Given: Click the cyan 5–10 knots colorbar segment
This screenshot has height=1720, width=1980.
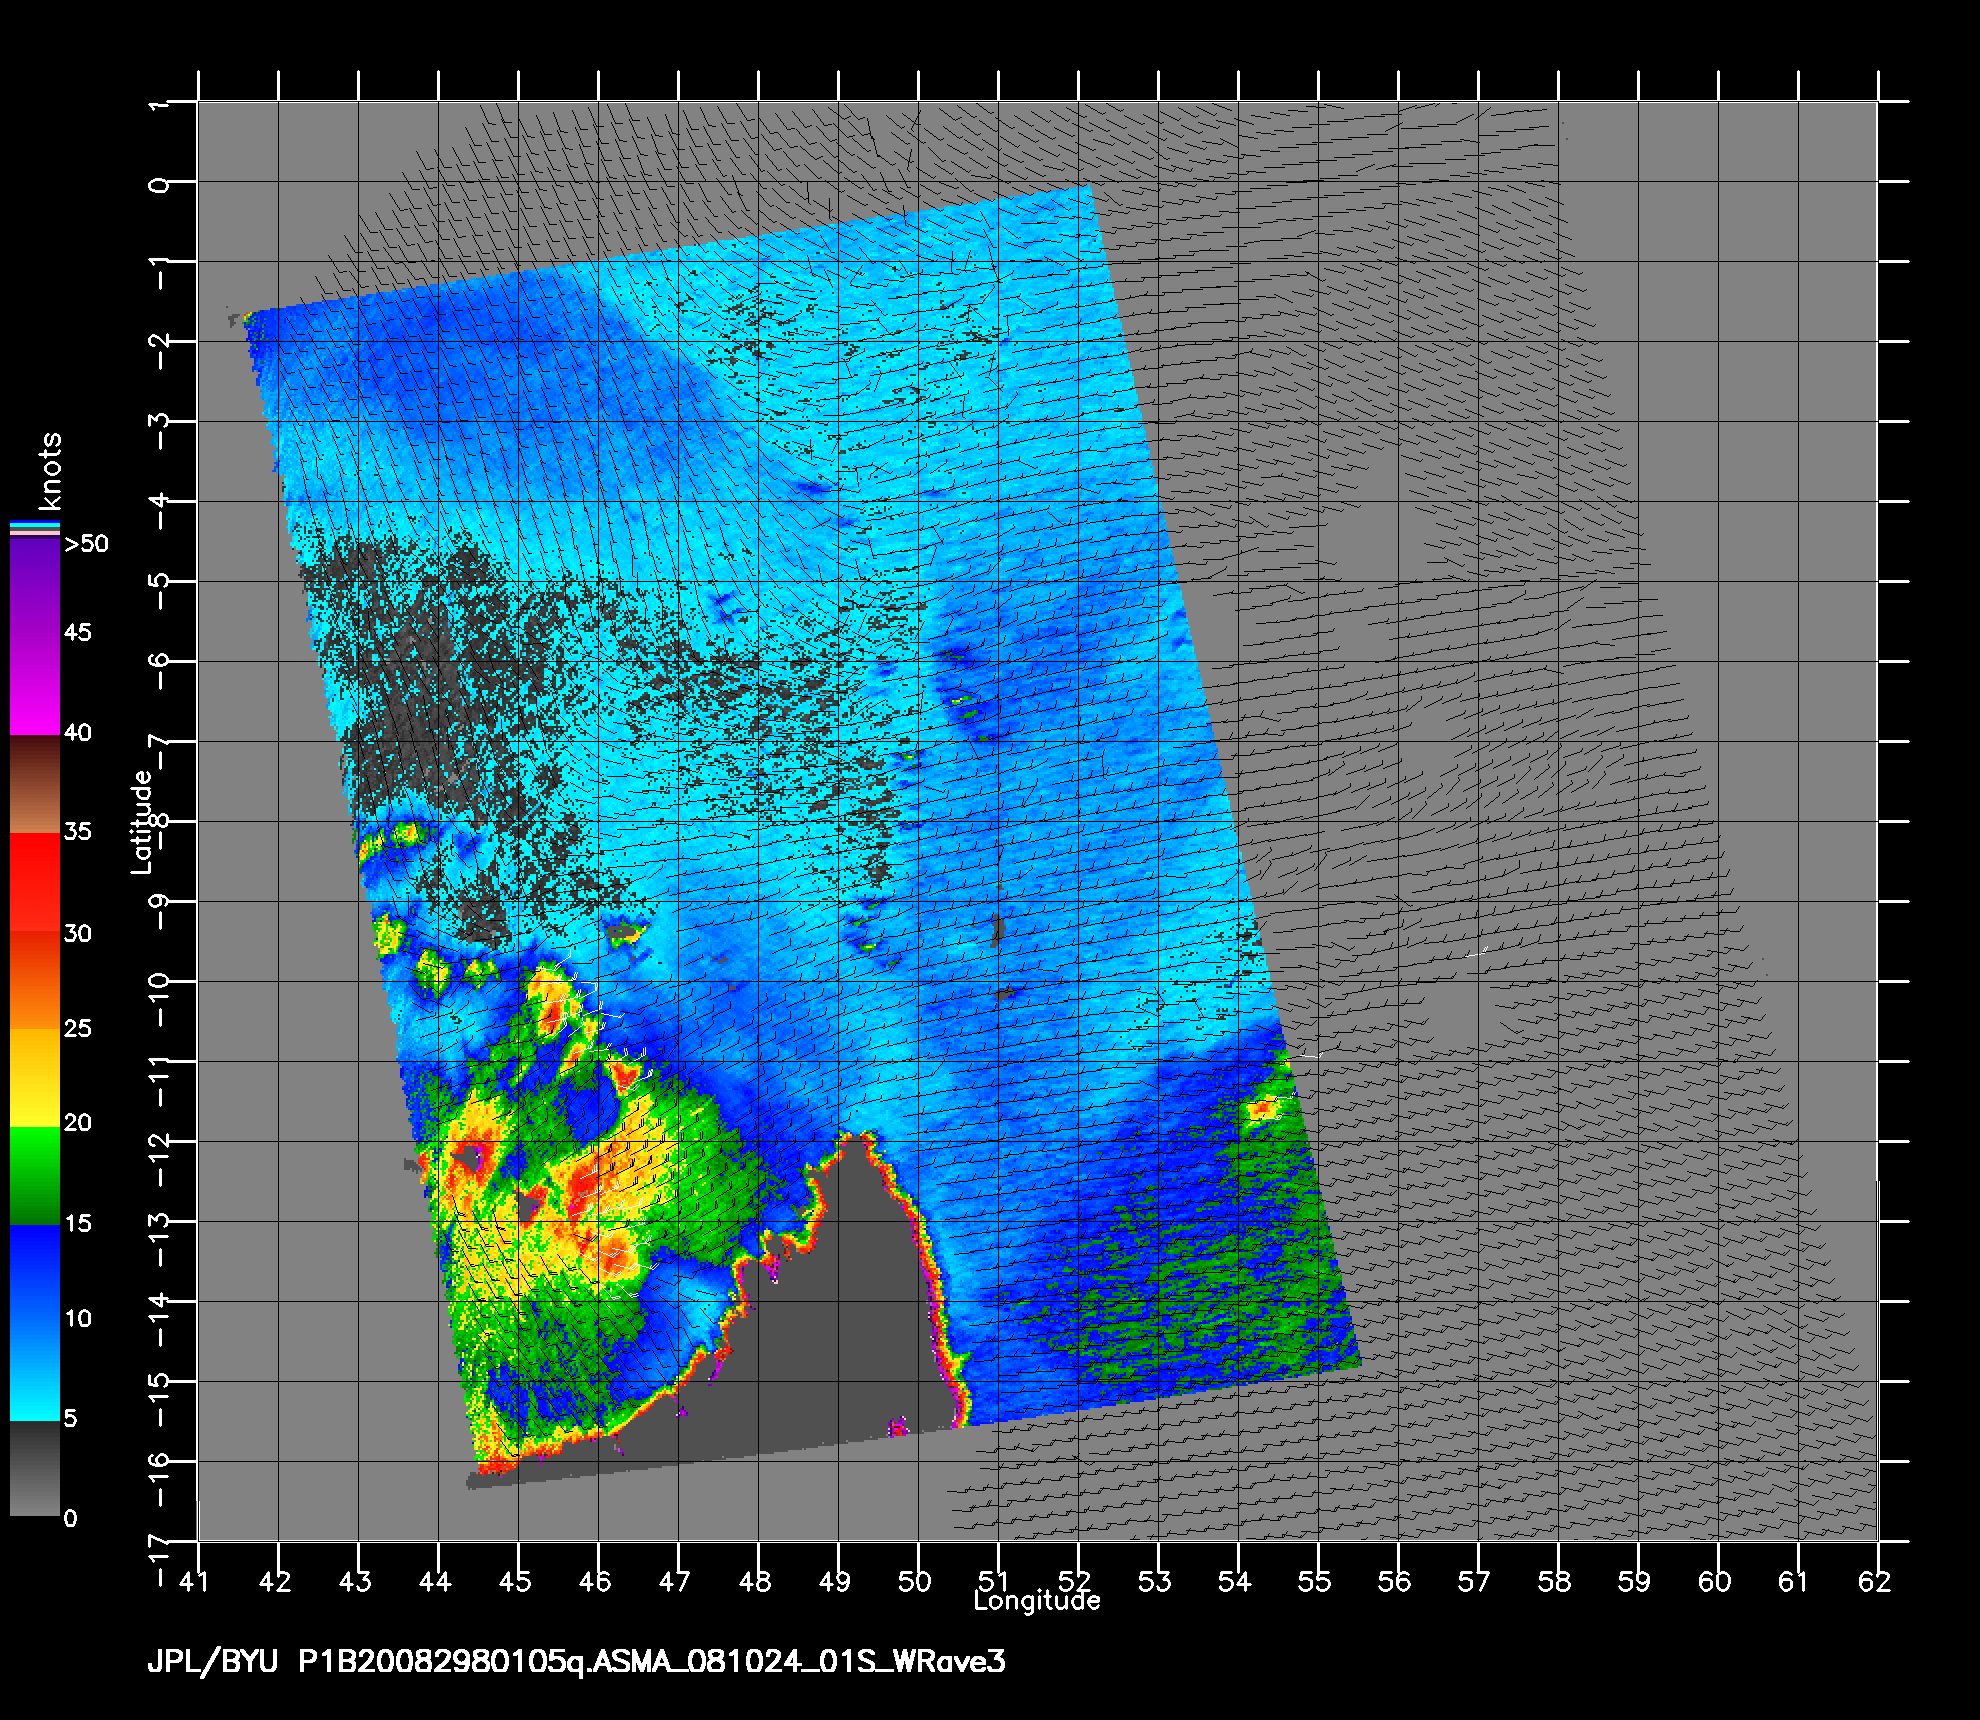Looking at the screenshot, I should pyautogui.click(x=35, y=1371).
